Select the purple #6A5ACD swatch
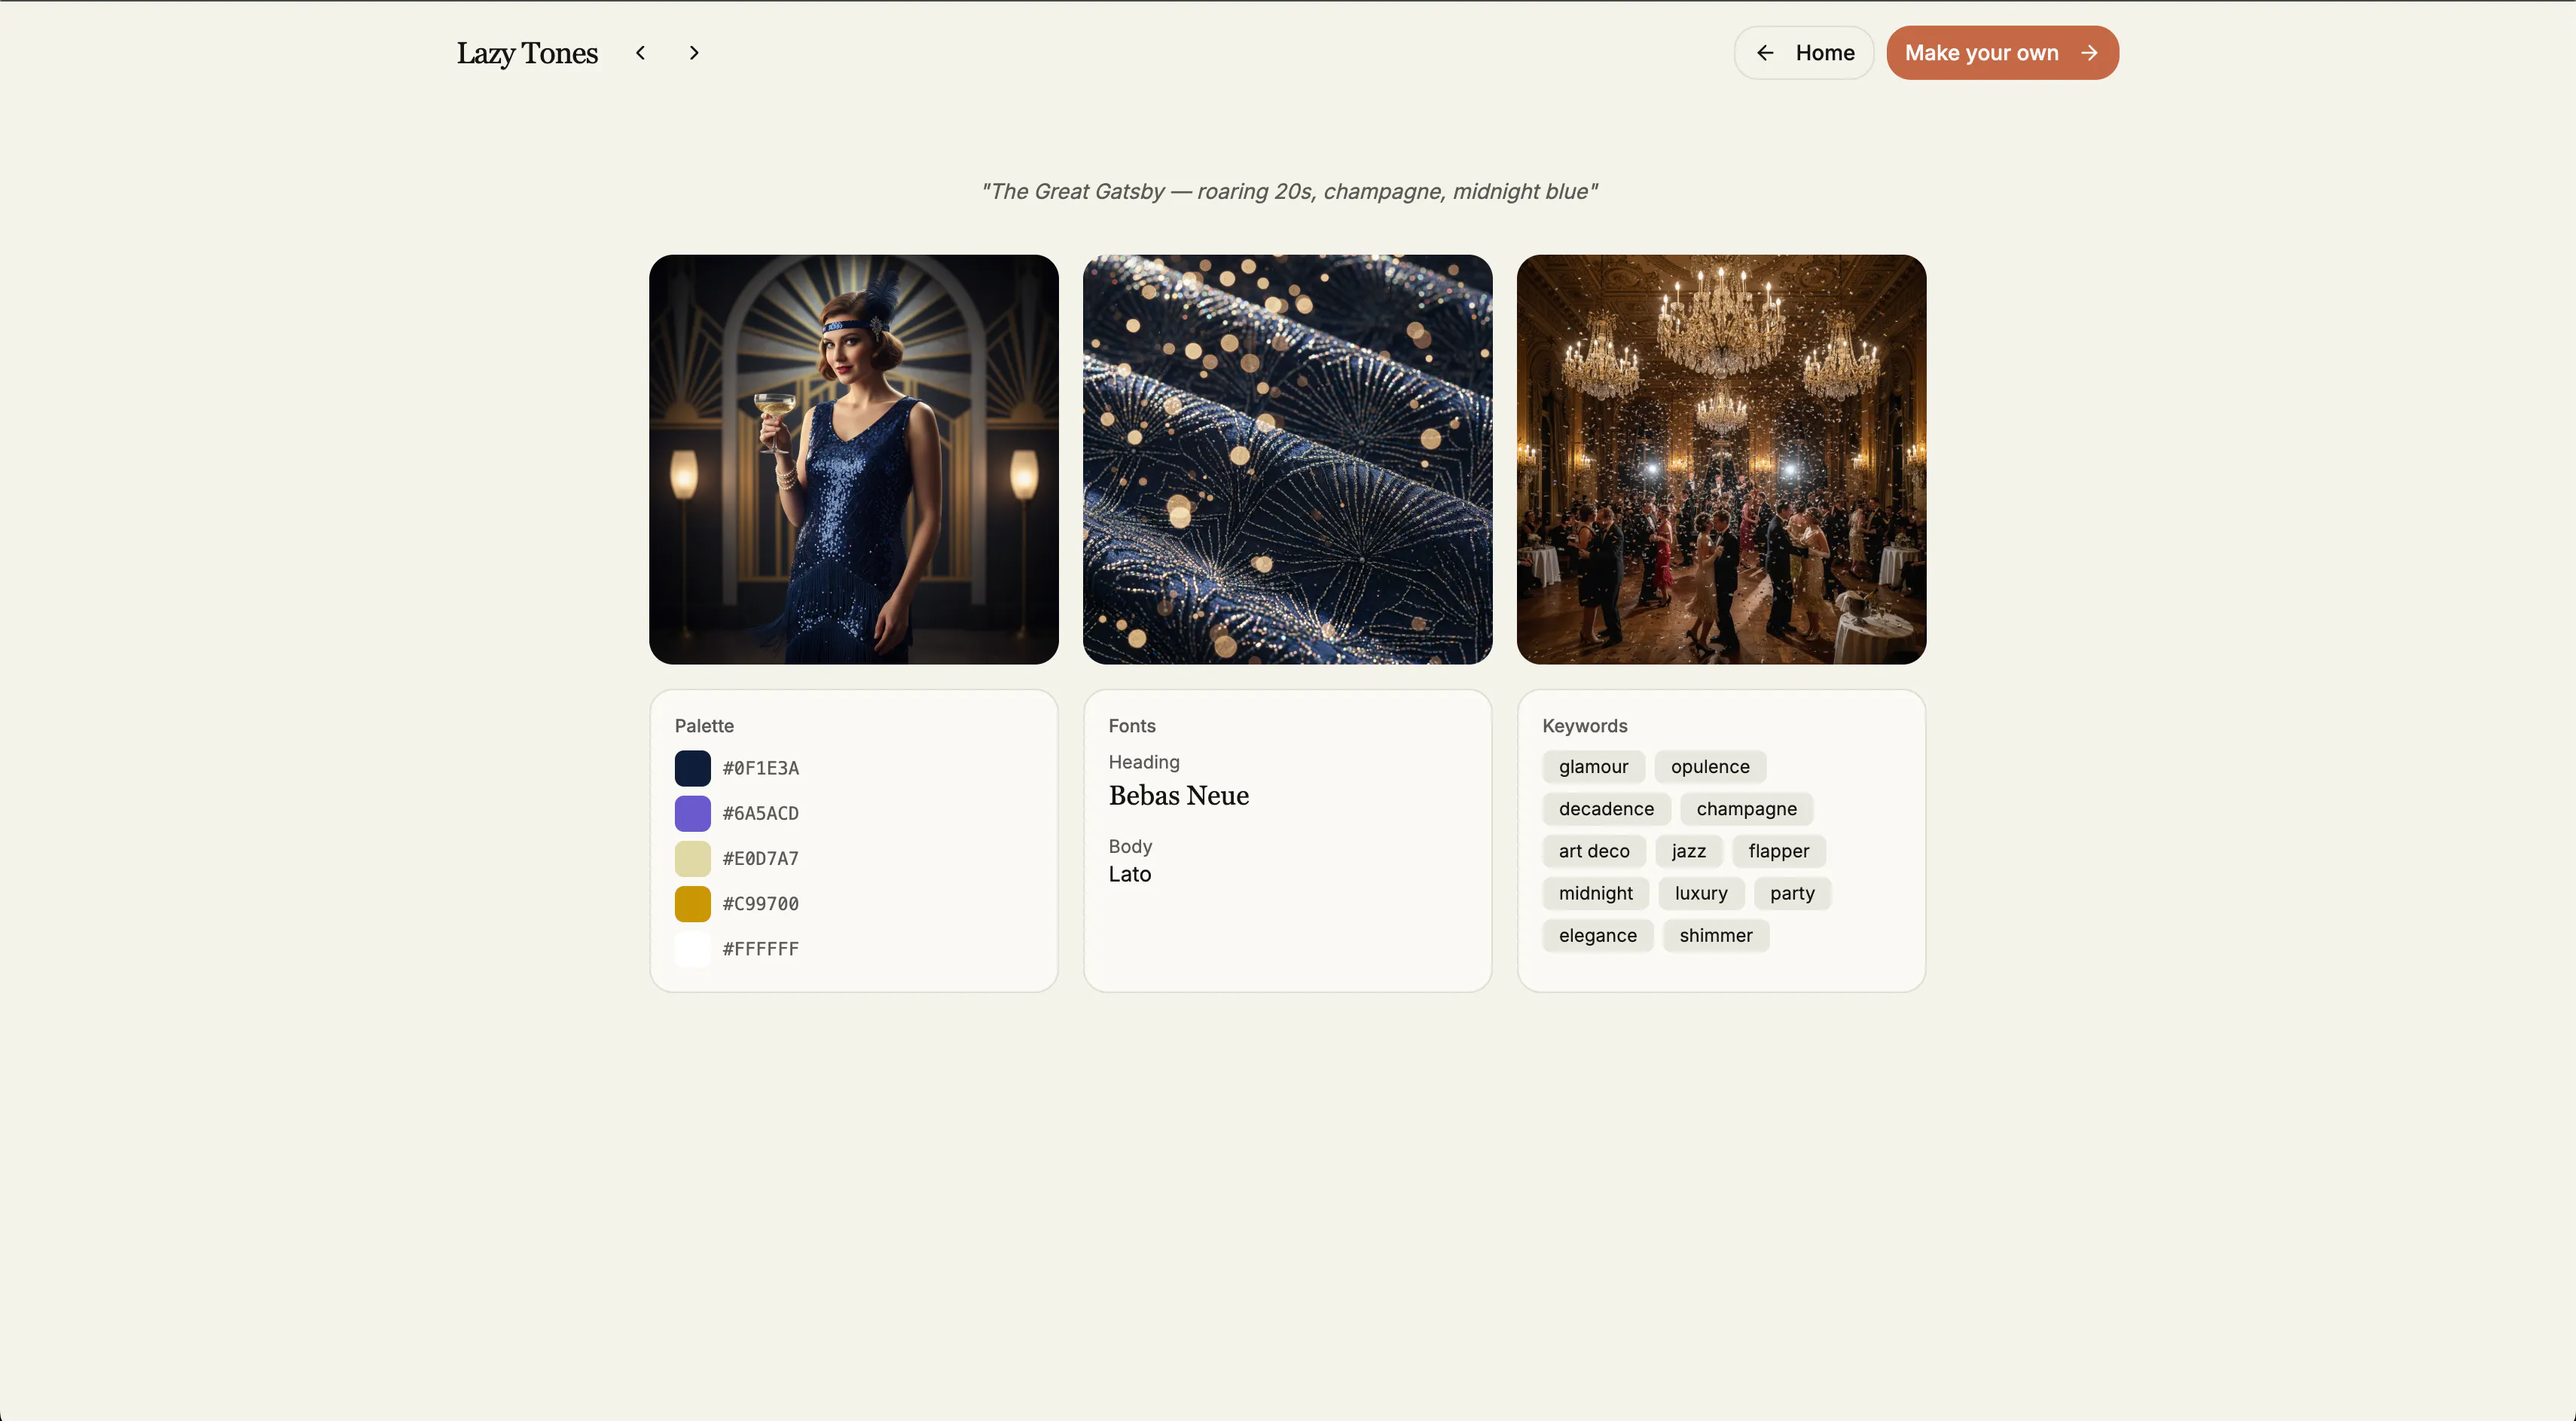 pos(692,814)
